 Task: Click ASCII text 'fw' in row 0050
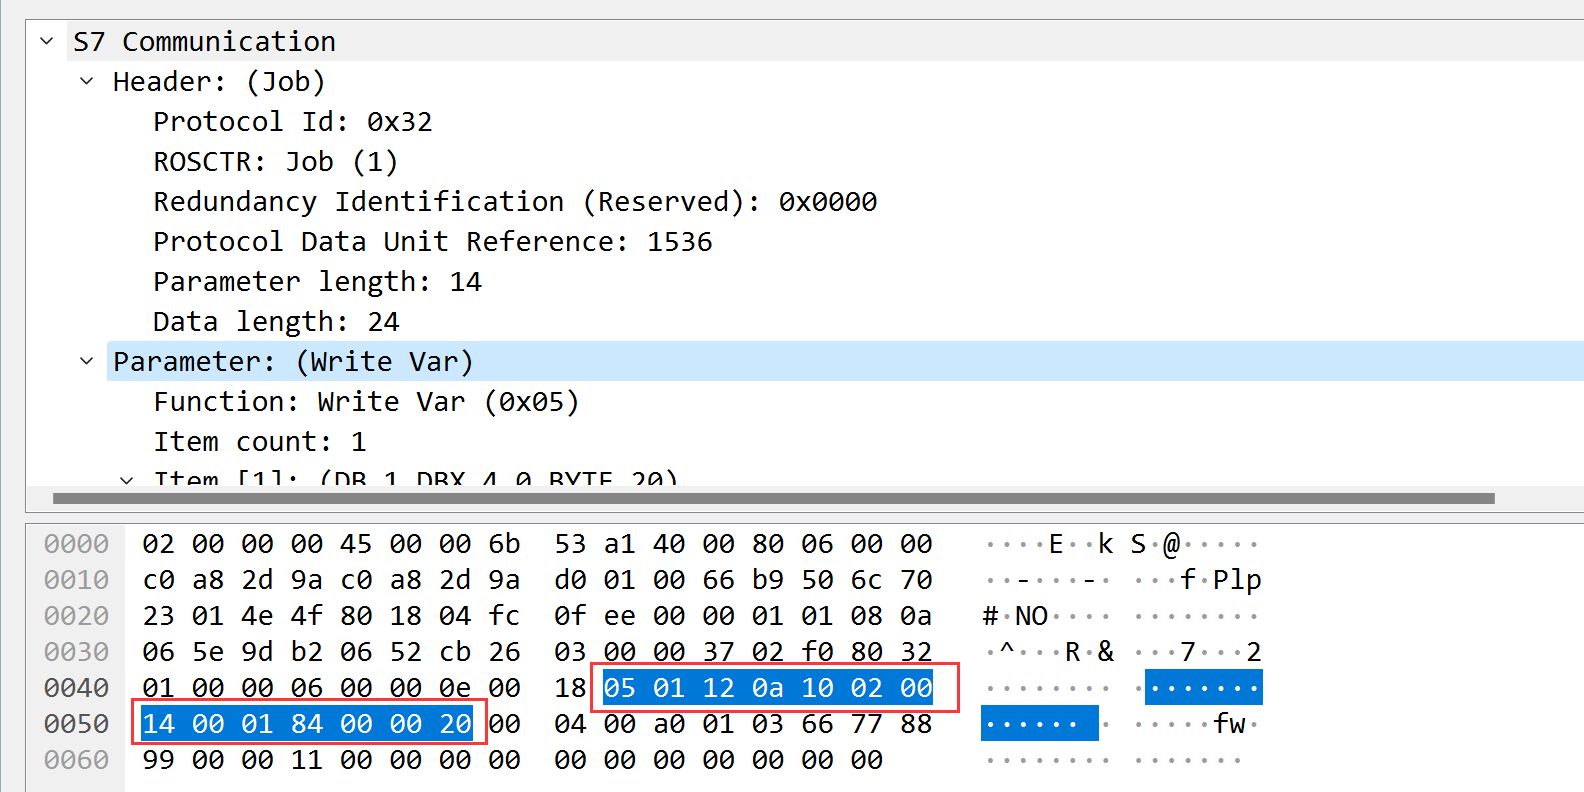1229,724
